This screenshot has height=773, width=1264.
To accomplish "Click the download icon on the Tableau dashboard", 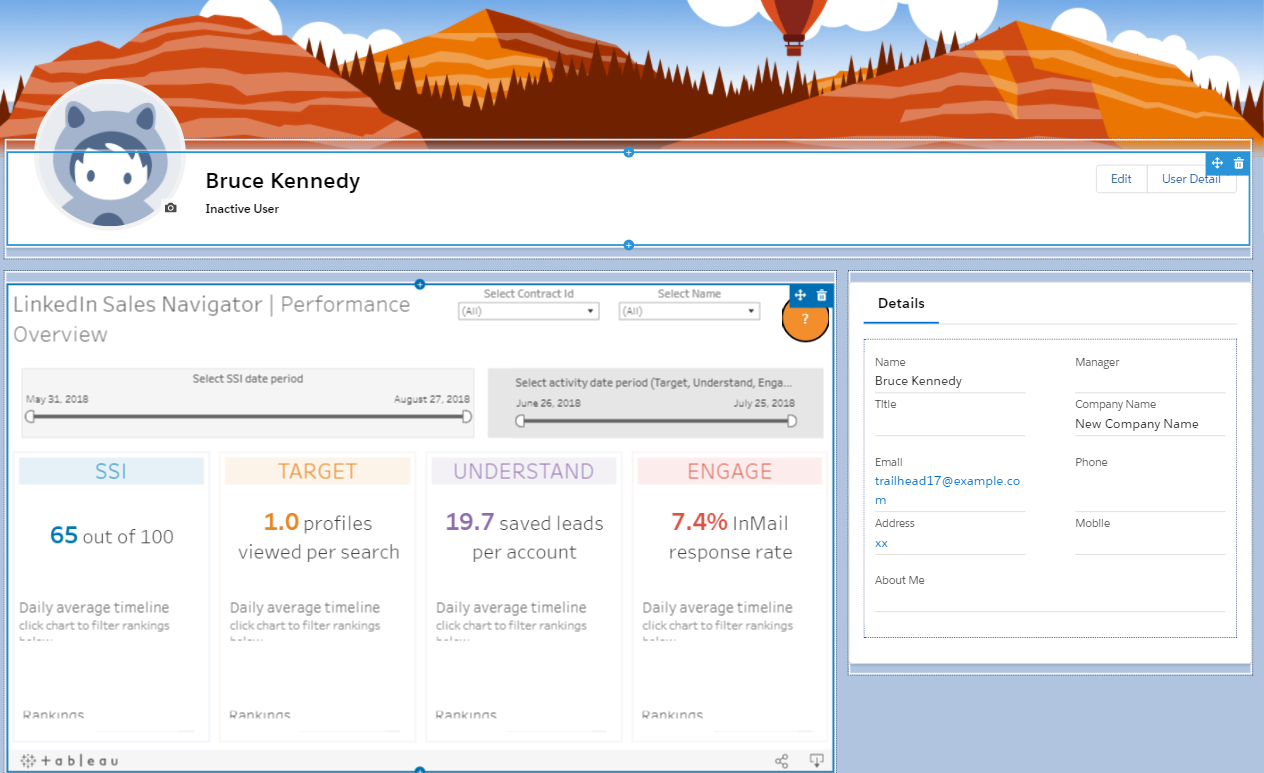I will pos(817,760).
